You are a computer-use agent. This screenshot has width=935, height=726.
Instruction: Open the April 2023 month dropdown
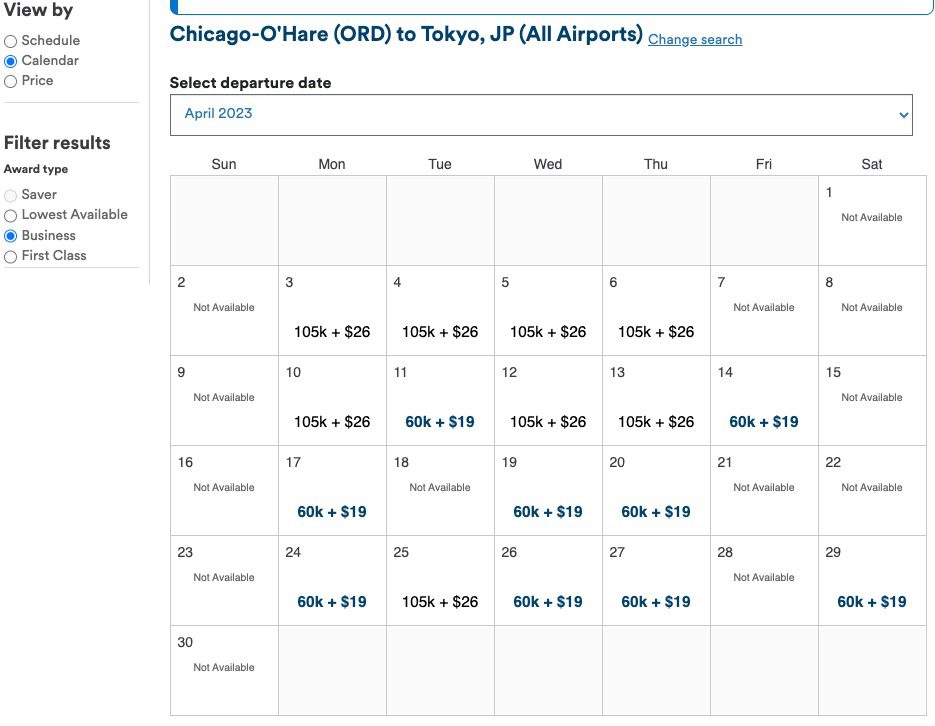pyautogui.click(x=541, y=114)
